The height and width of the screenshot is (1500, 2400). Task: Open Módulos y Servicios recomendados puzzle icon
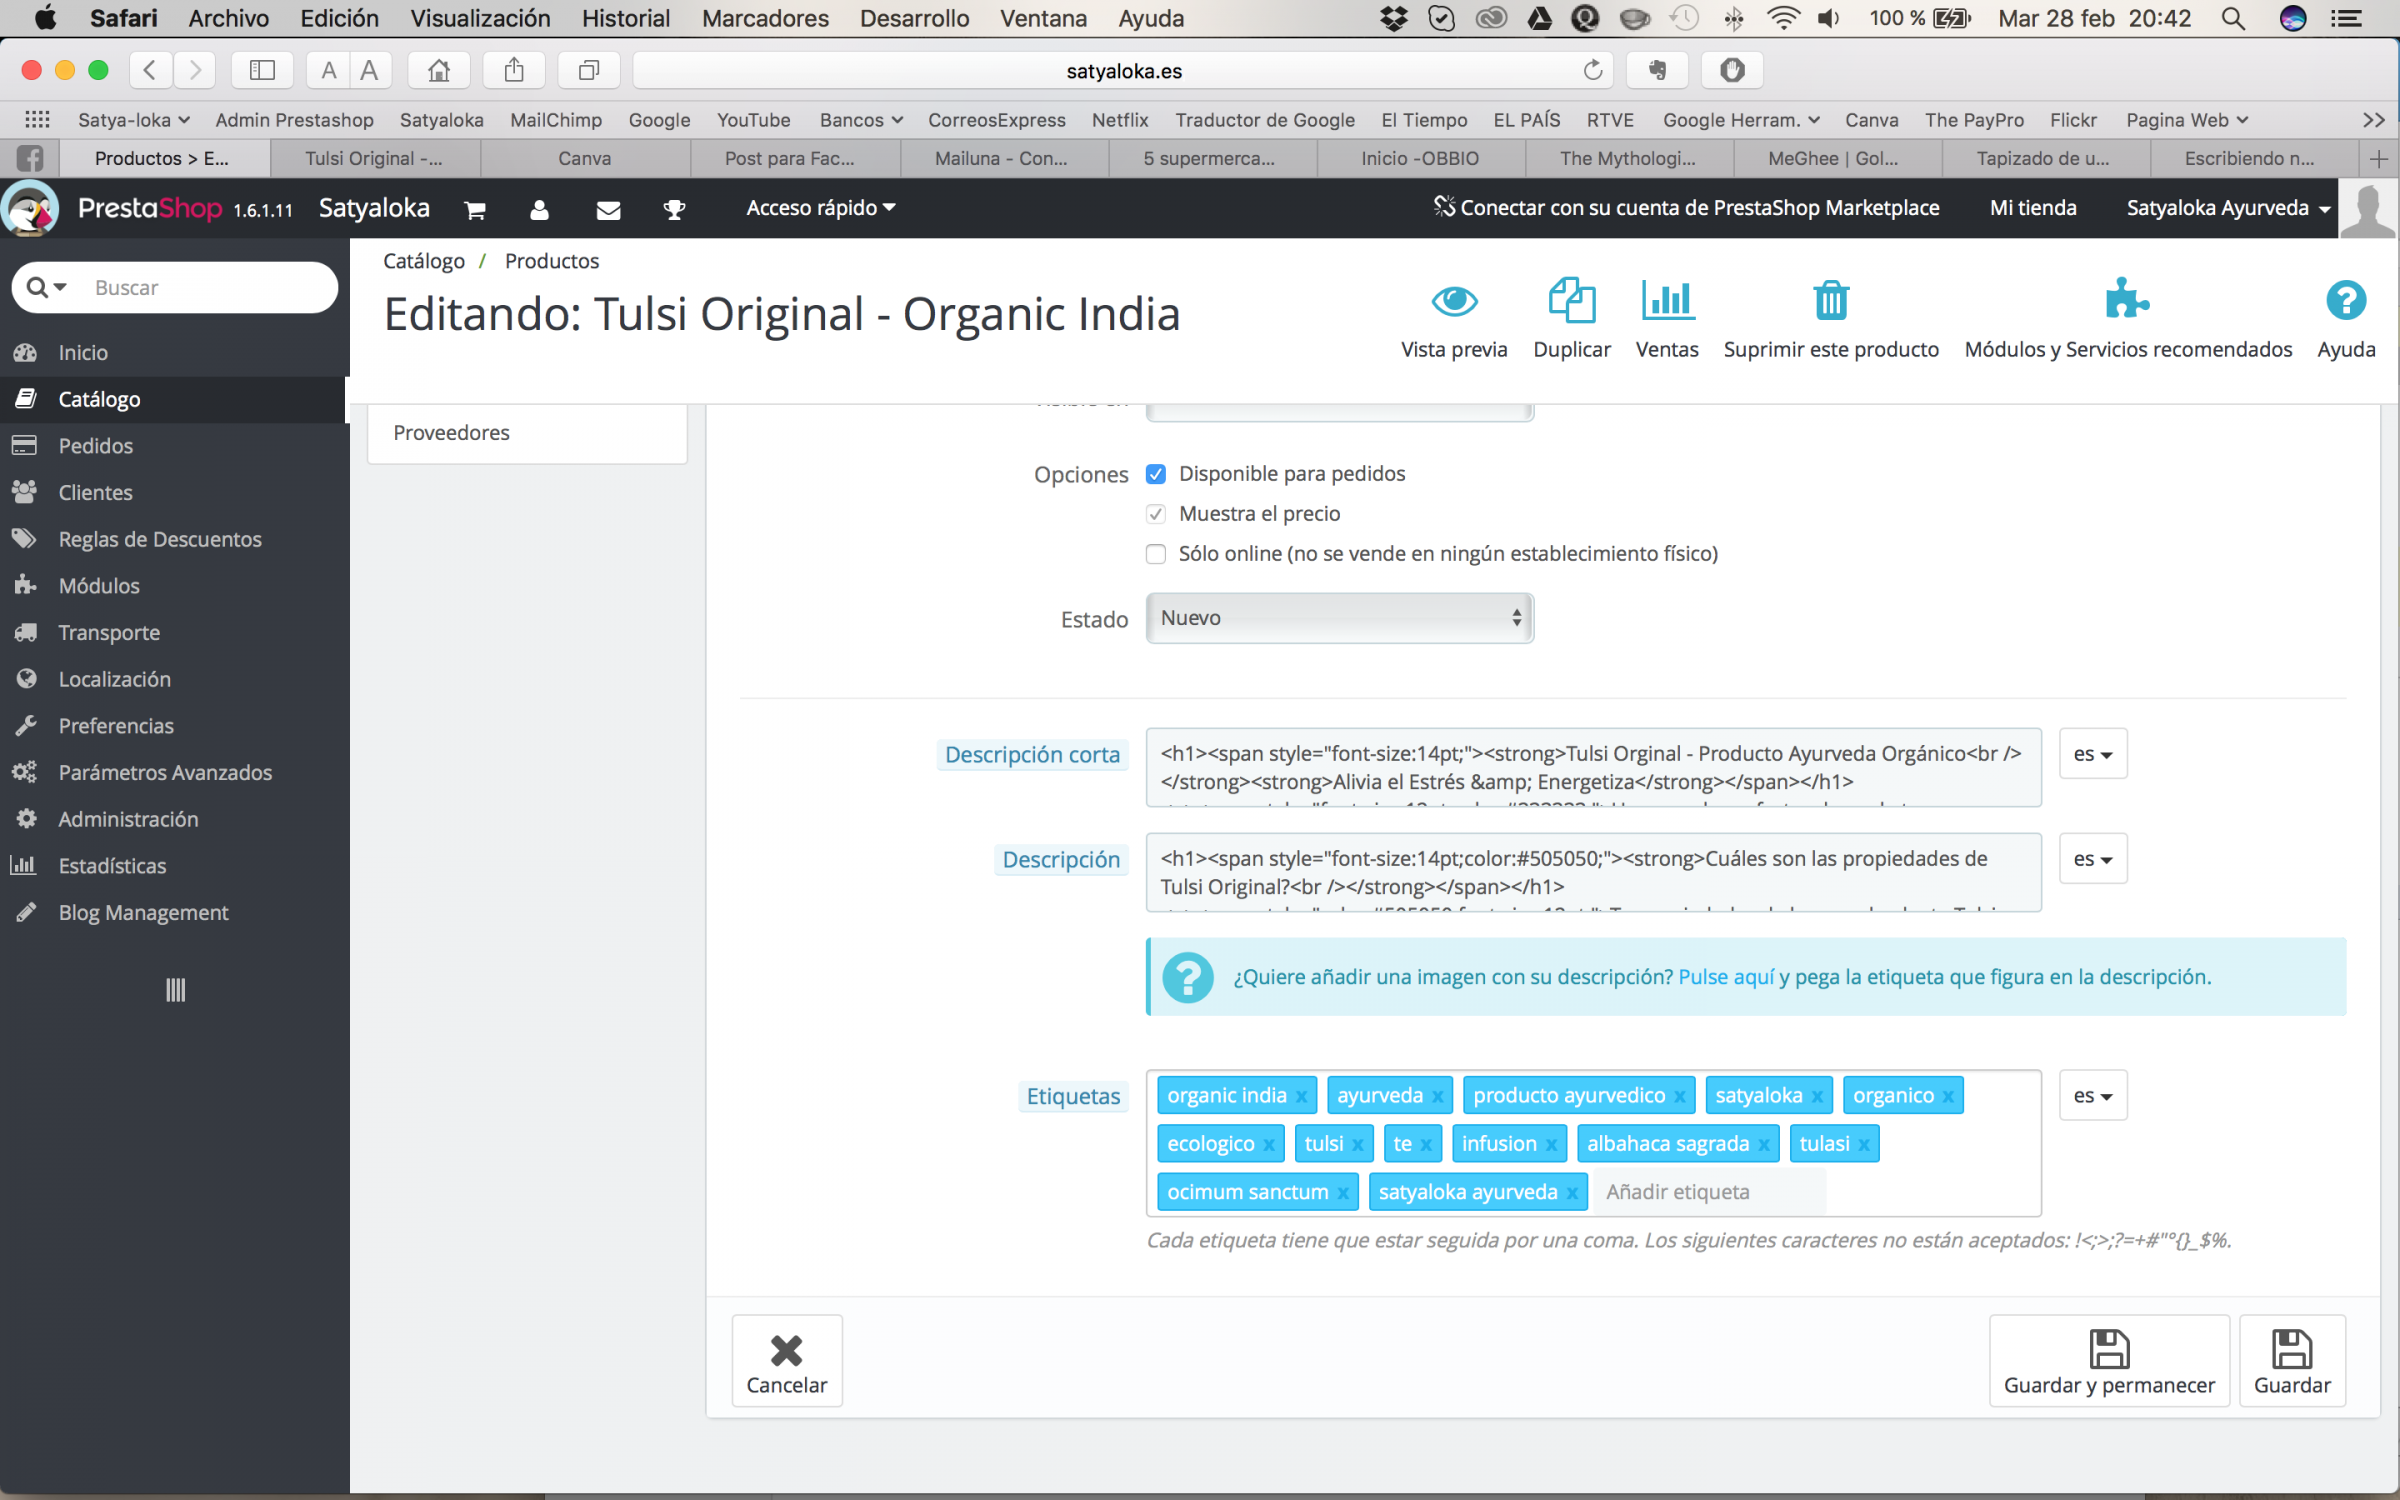(2127, 300)
